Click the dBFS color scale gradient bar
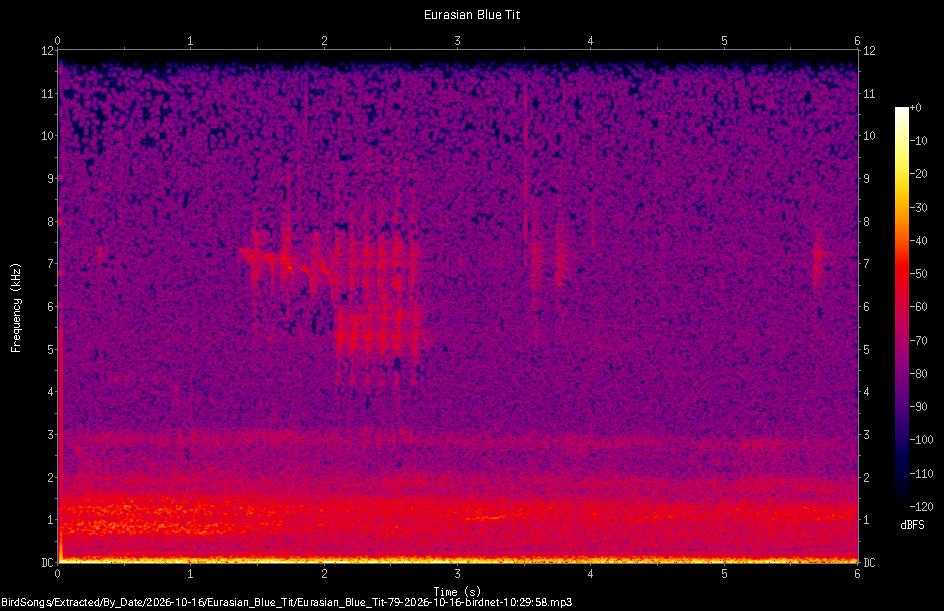Viewport: 944px width, 611px height. click(x=902, y=307)
